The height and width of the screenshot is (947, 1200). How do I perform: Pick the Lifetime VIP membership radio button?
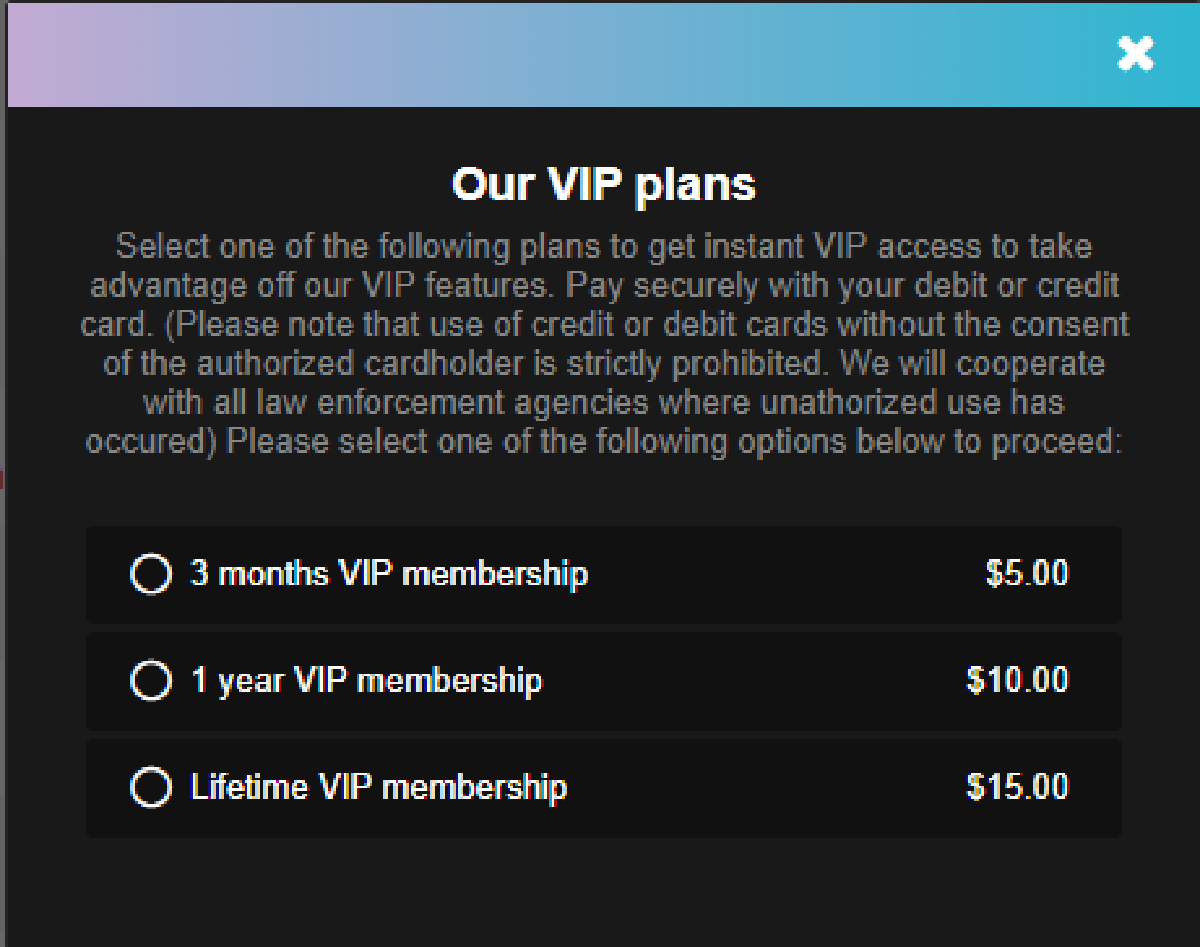tap(151, 788)
